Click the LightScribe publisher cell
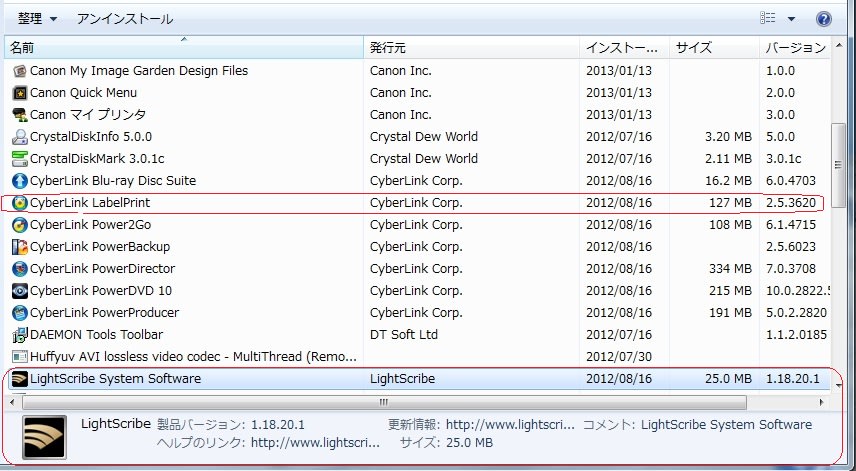This screenshot has height=471, width=856. [402, 379]
